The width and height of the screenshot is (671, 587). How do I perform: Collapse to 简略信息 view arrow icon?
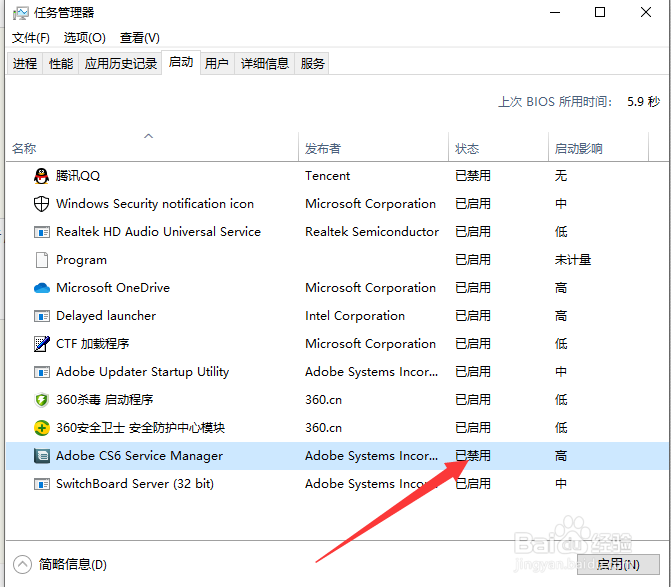pos(22,564)
